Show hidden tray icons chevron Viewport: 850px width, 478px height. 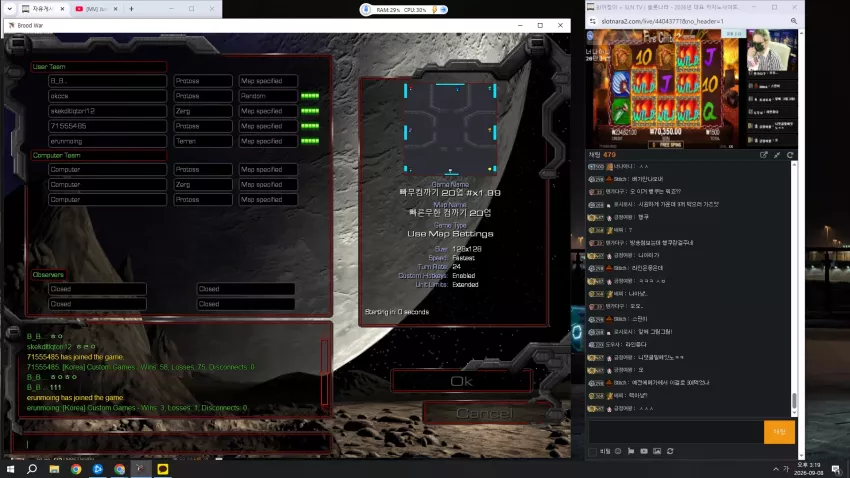[776, 469]
